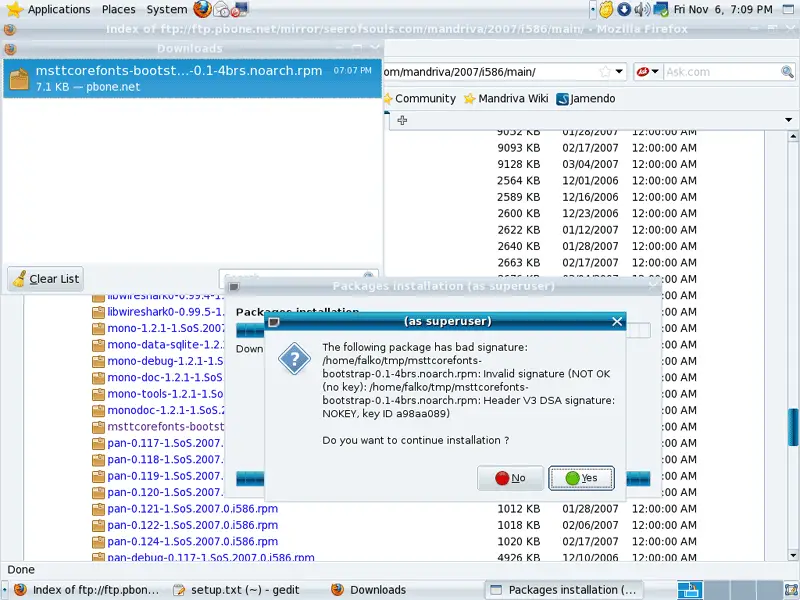Click the Packages installation window menu icon

[x=234, y=287]
